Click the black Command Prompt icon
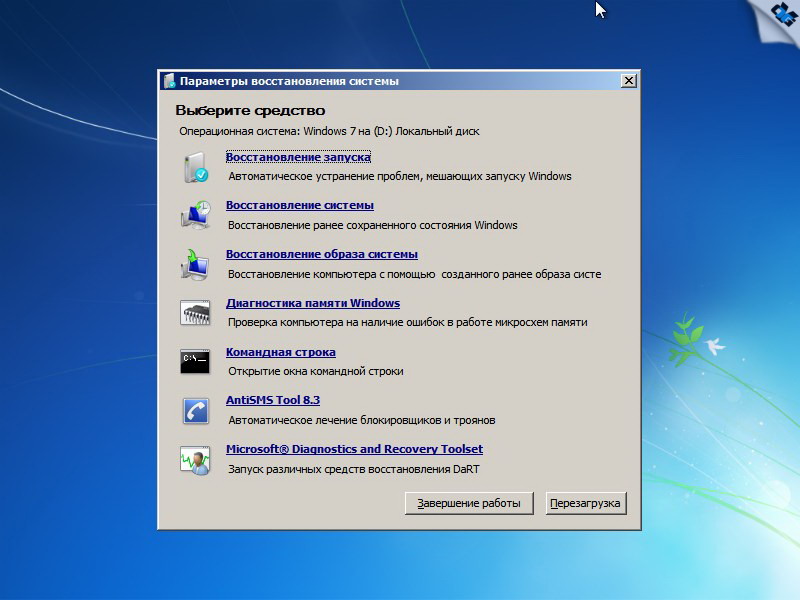Image resolution: width=800 pixels, height=600 pixels. pos(195,362)
